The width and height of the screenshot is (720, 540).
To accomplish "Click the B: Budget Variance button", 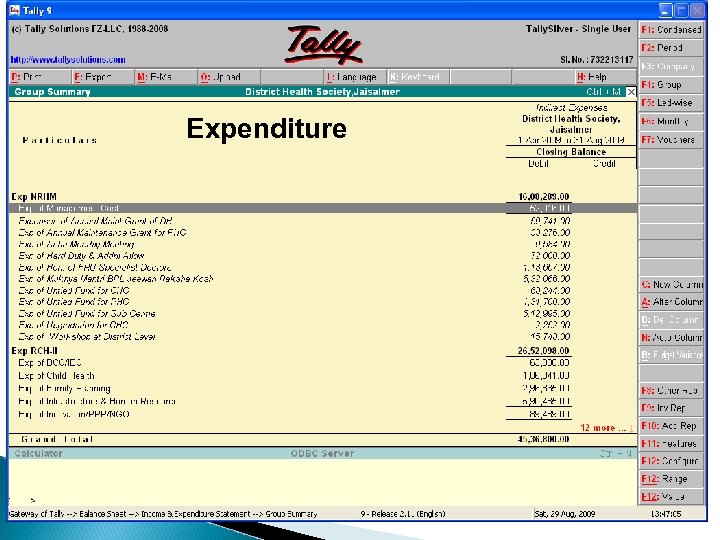I will [x=671, y=355].
